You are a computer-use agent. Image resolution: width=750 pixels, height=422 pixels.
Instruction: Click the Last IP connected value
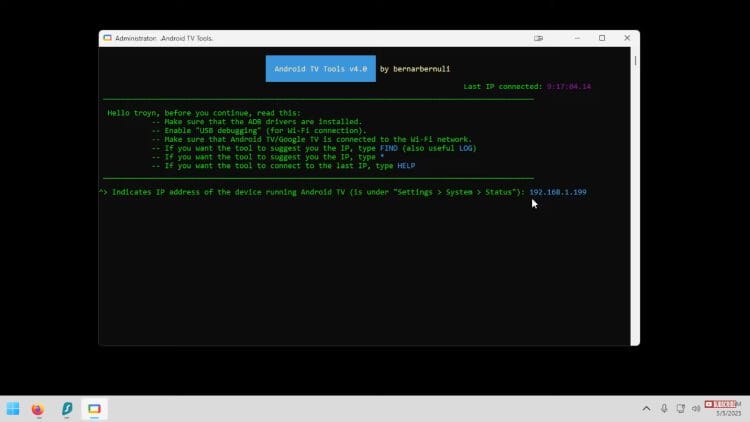coord(569,87)
